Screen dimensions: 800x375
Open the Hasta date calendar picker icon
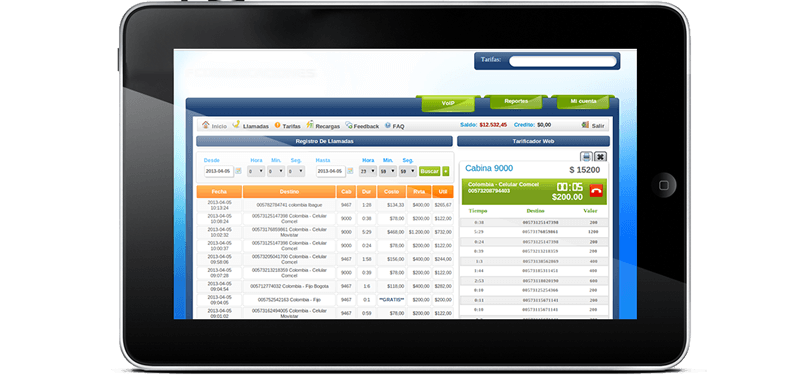351,171
